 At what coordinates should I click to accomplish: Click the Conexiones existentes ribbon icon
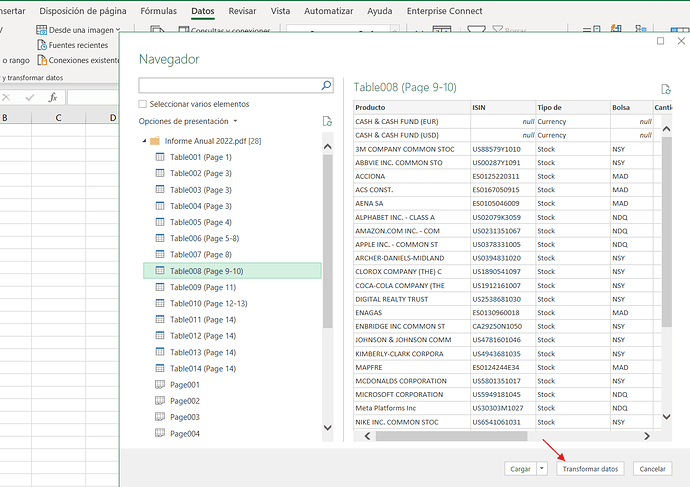point(42,60)
